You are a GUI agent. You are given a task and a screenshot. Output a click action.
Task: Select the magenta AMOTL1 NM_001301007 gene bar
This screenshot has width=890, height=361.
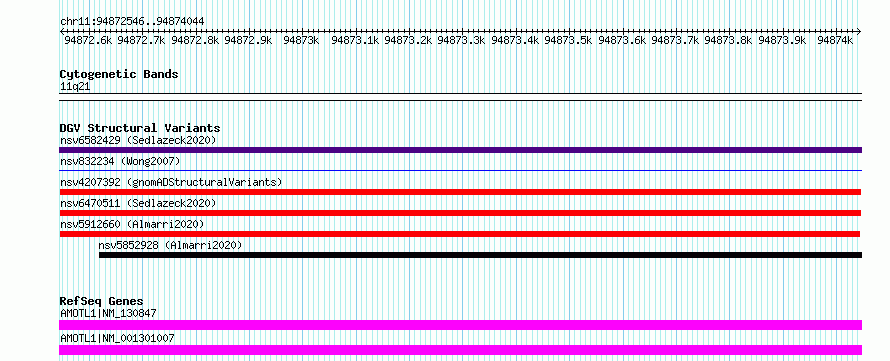point(460,350)
